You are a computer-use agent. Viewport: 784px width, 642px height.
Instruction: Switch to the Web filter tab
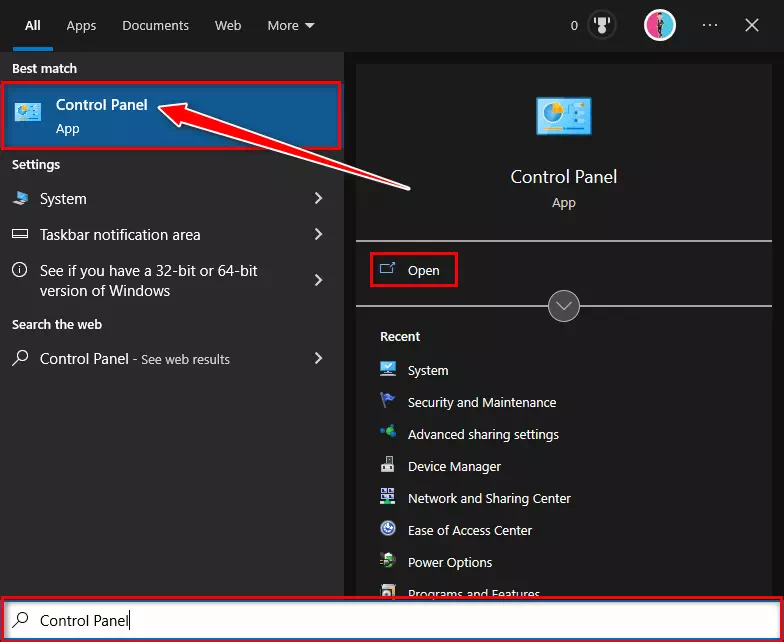pyautogui.click(x=228, y=26)
